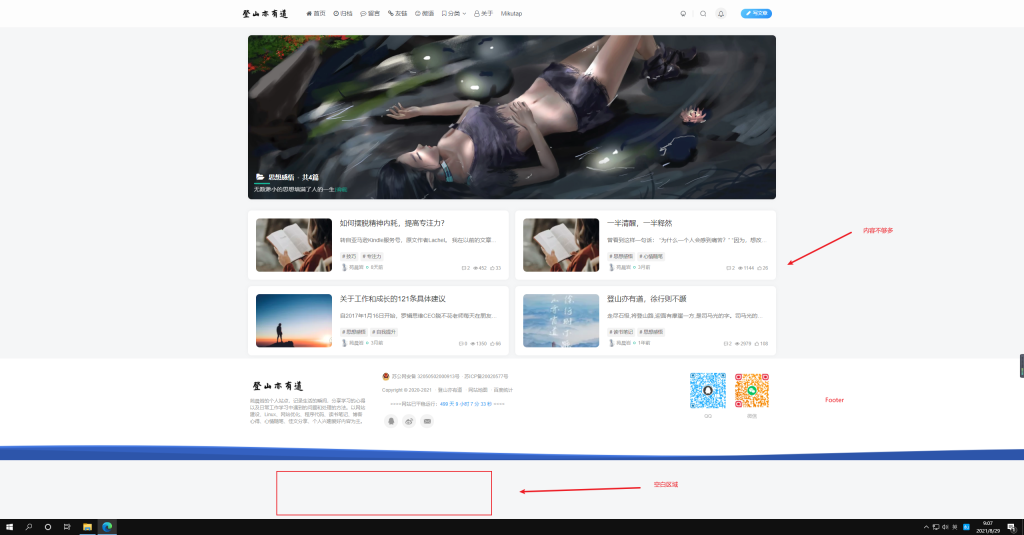Click the like icon showing 108

point(758,343)
